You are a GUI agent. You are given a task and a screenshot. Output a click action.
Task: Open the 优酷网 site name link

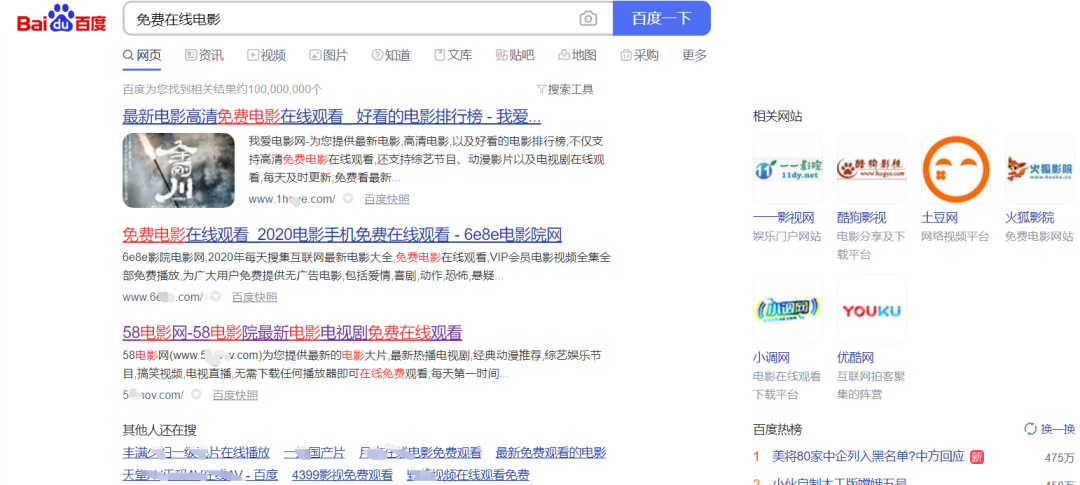855,358
